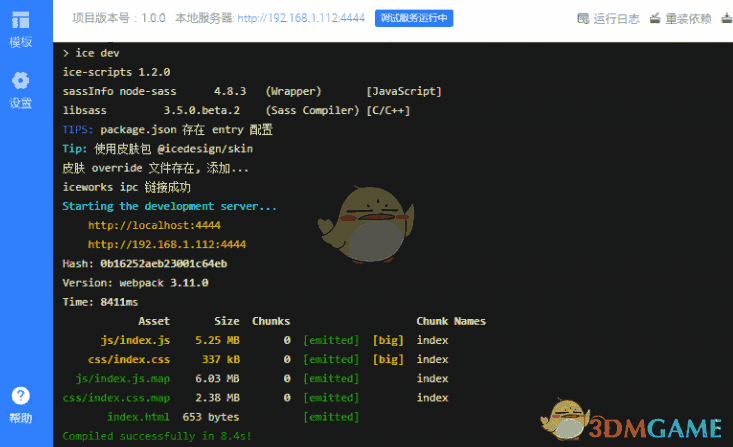This screenshot has width=733, height=447.
Task: Click the 'iceworks ipc 链接成功' line
Action: click(x=127, y=187)
